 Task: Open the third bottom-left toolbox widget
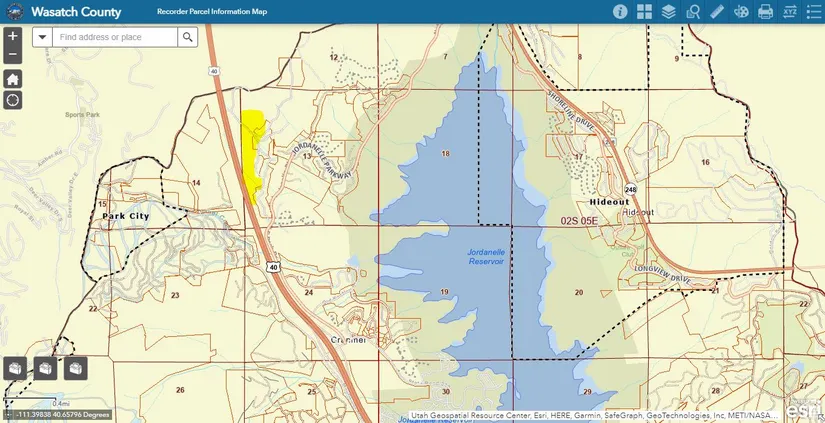coord(76,368)
